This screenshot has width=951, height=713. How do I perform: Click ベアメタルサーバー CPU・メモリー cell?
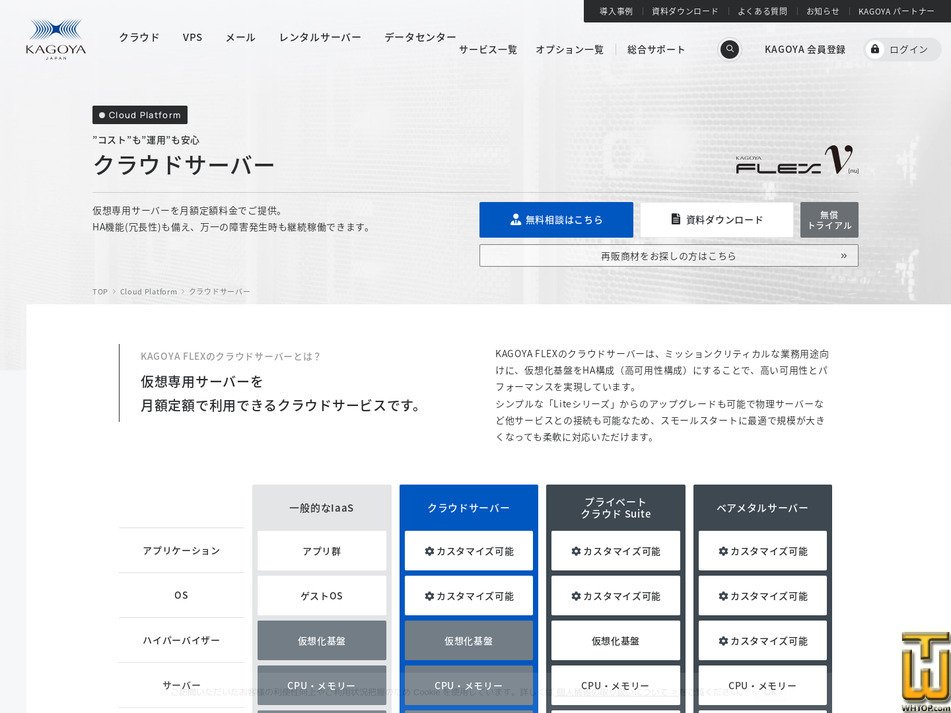[762, 685]
